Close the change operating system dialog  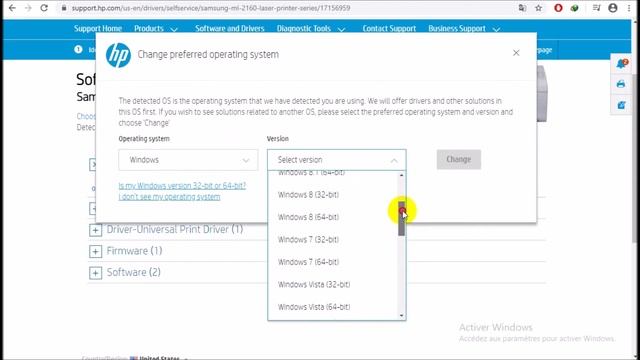point(516,53)
